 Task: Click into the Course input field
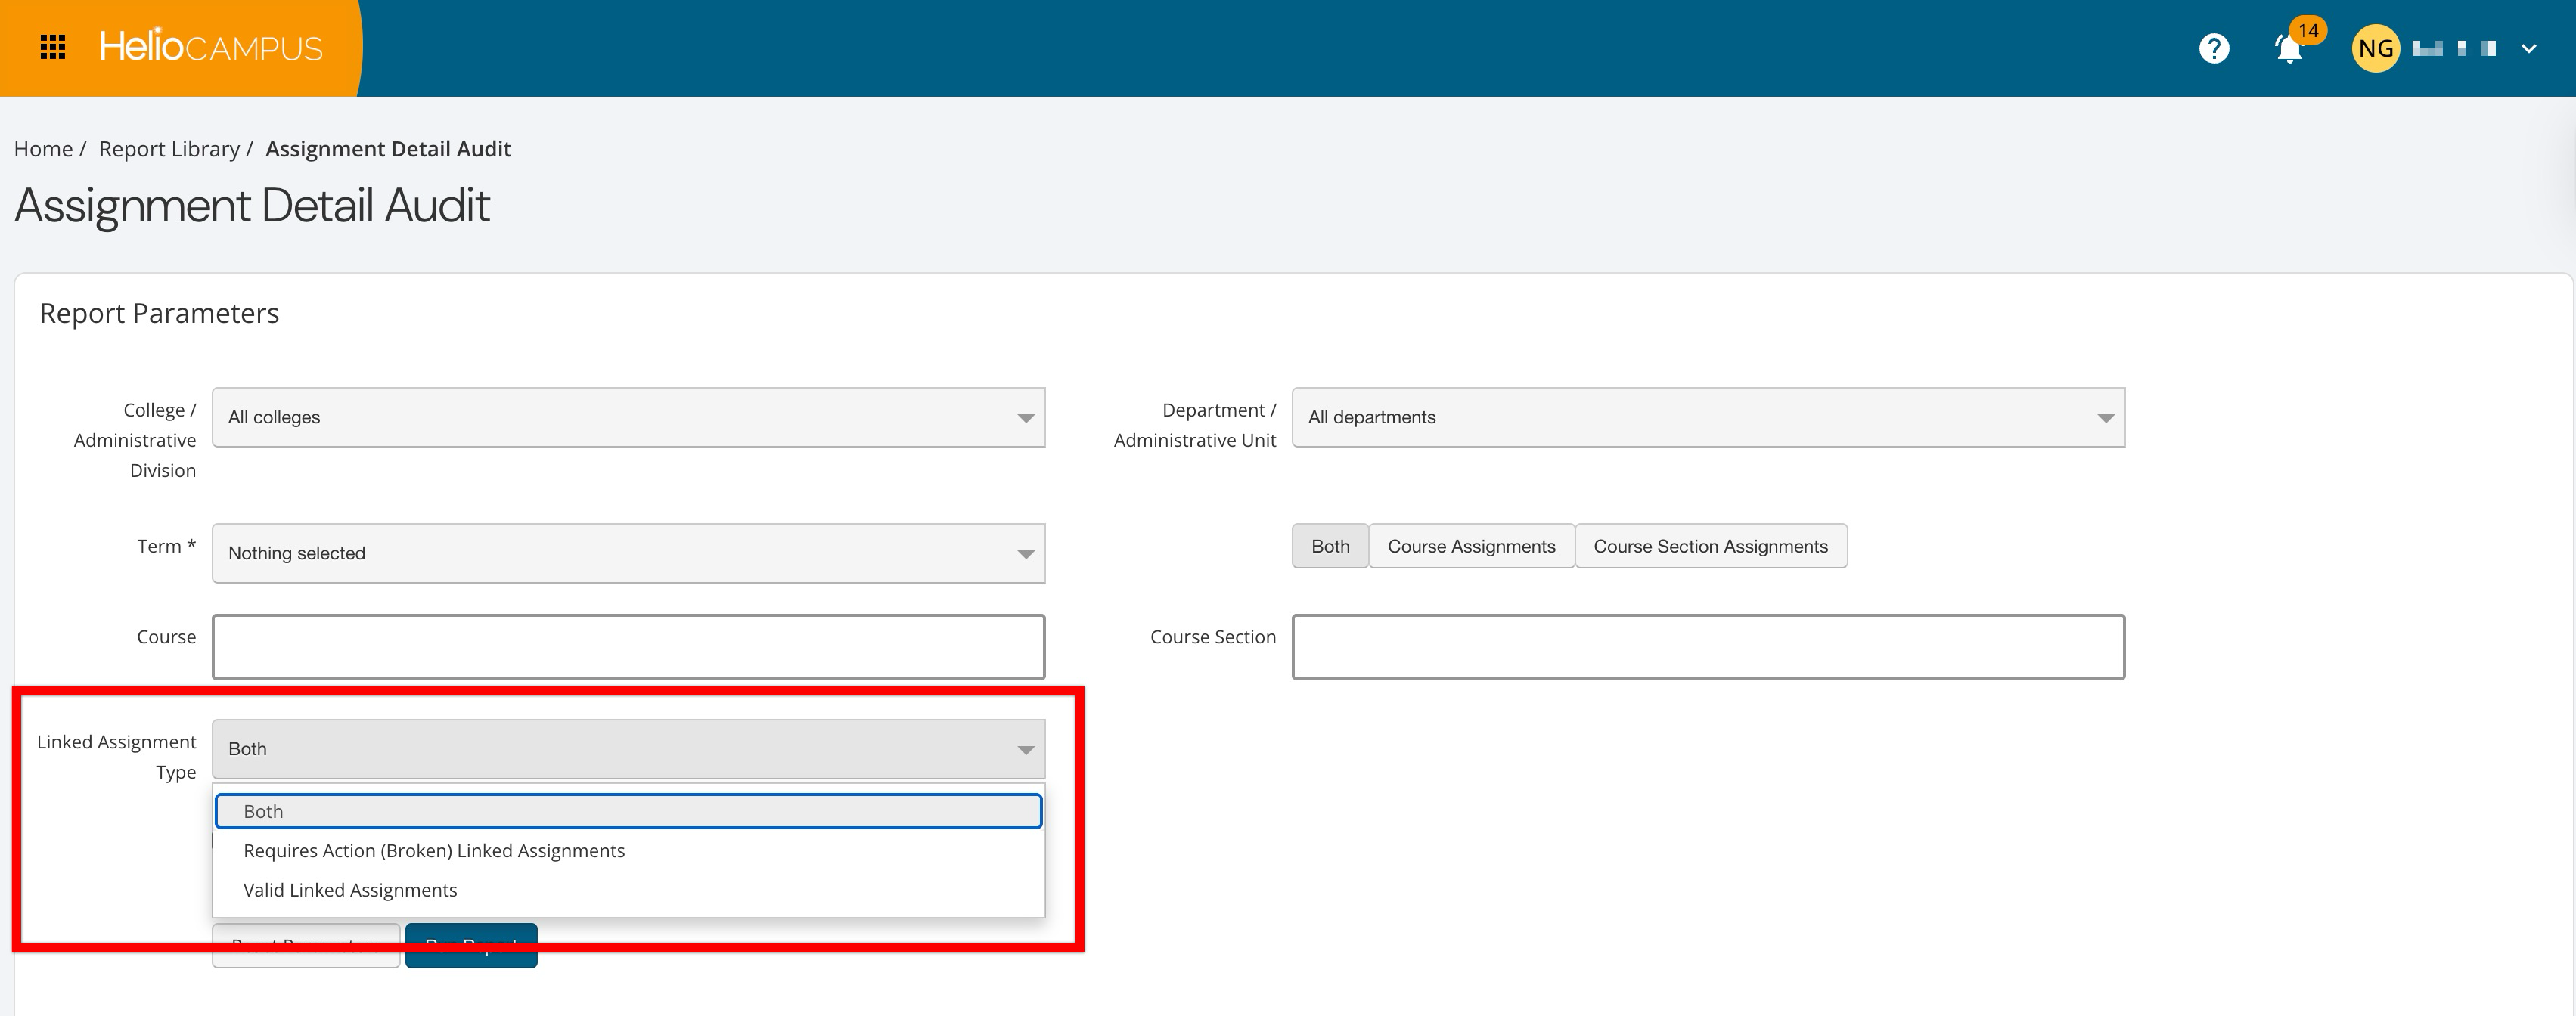click(x=628, y=647)
